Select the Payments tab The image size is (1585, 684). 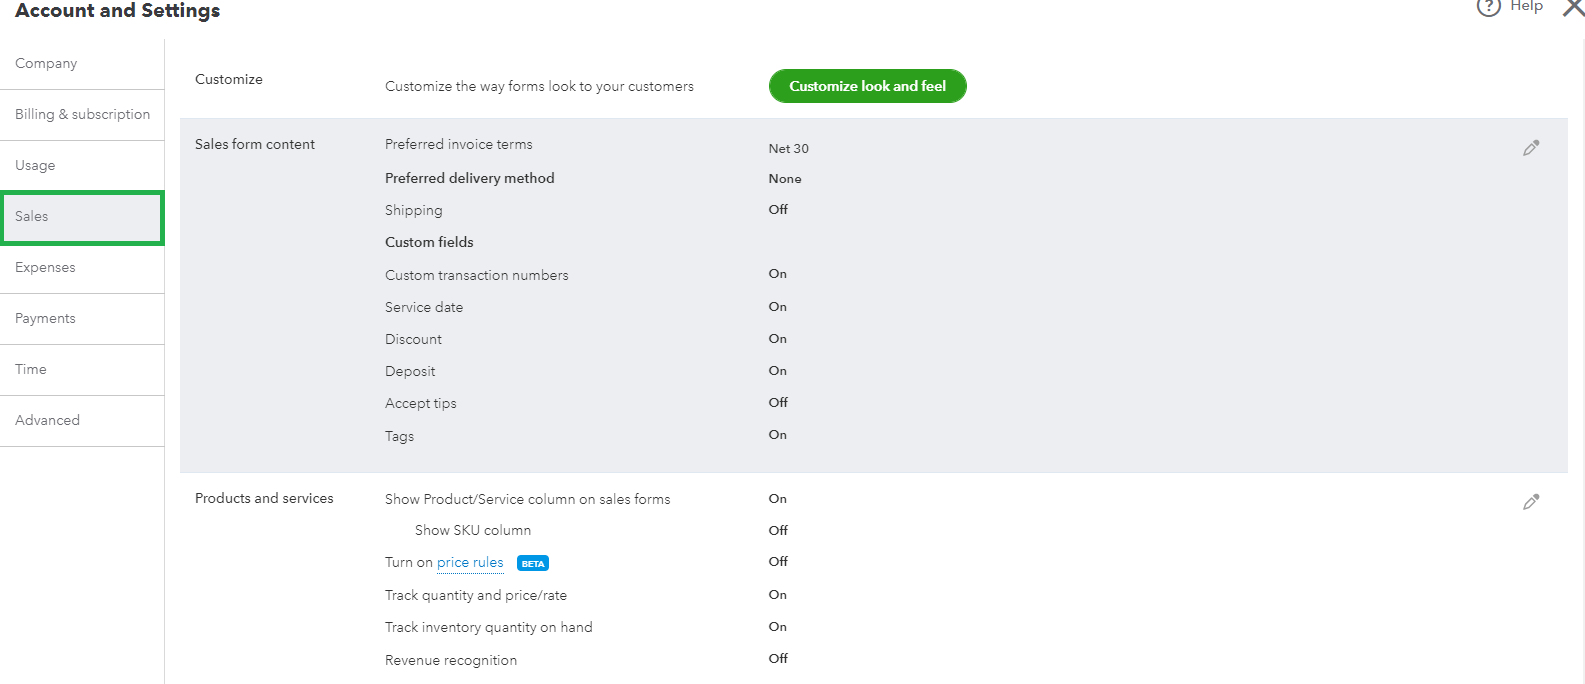click(45, 317)
